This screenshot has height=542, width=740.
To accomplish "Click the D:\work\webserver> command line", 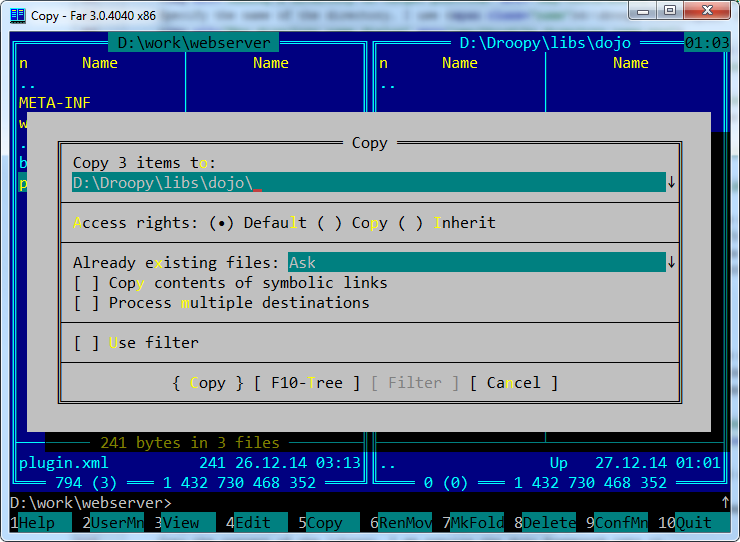I will click(x=91, y=503).
